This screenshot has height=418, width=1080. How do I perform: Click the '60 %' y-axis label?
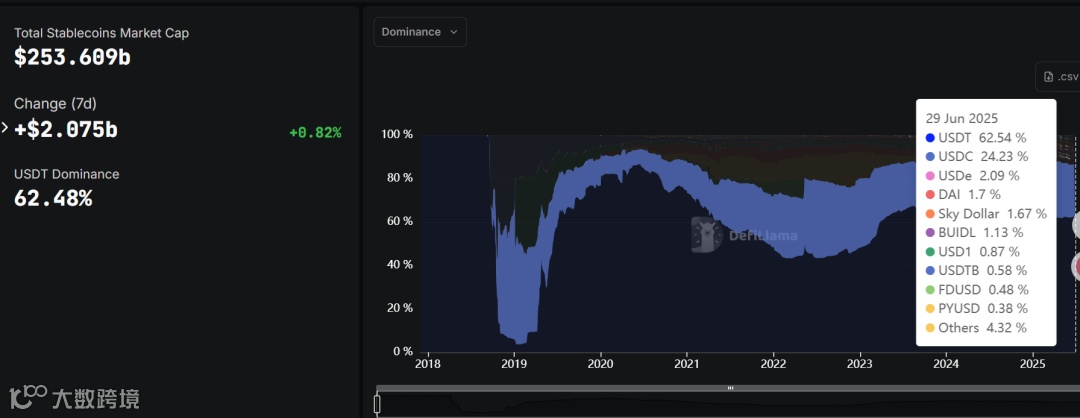click(x=399, y=221)
